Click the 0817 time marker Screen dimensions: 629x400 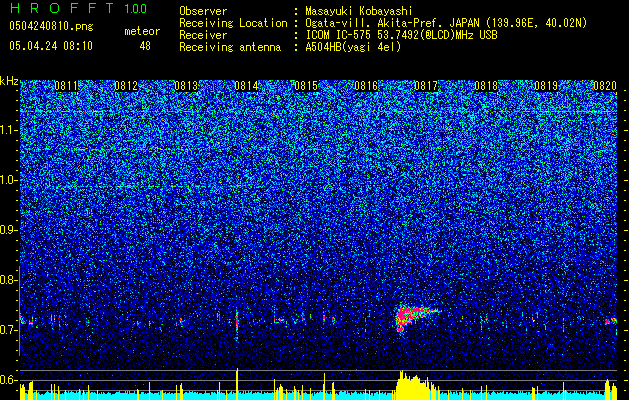point(426,85)
